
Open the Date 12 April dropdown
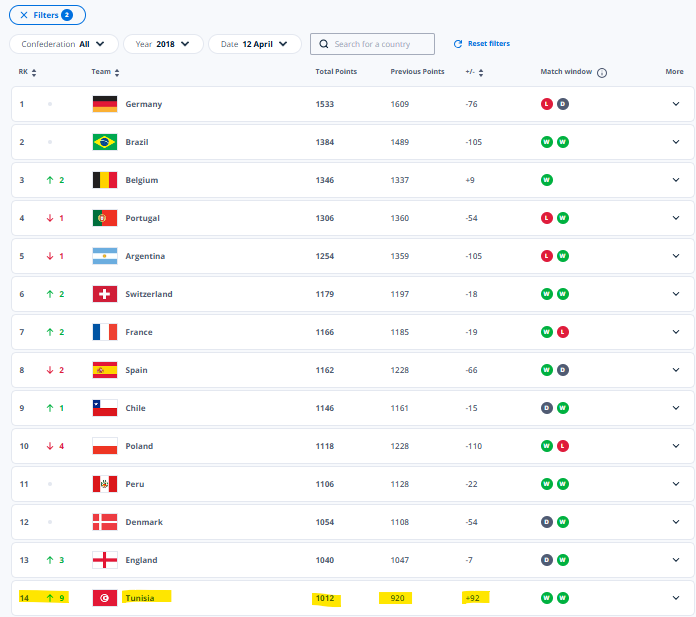(x=254, y=44)
